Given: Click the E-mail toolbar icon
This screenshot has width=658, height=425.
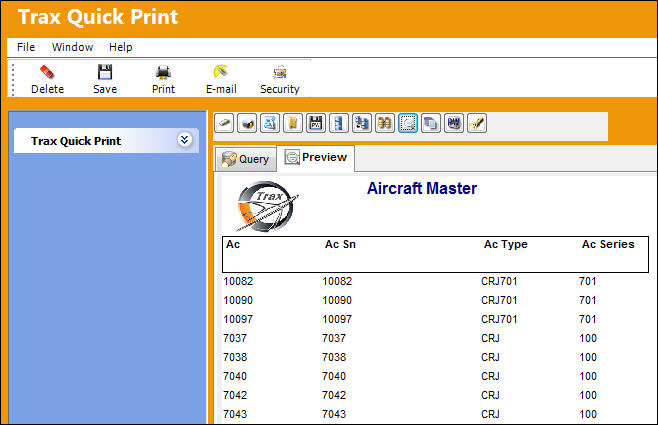Looking at the screenshot, I should pos(221,72).
